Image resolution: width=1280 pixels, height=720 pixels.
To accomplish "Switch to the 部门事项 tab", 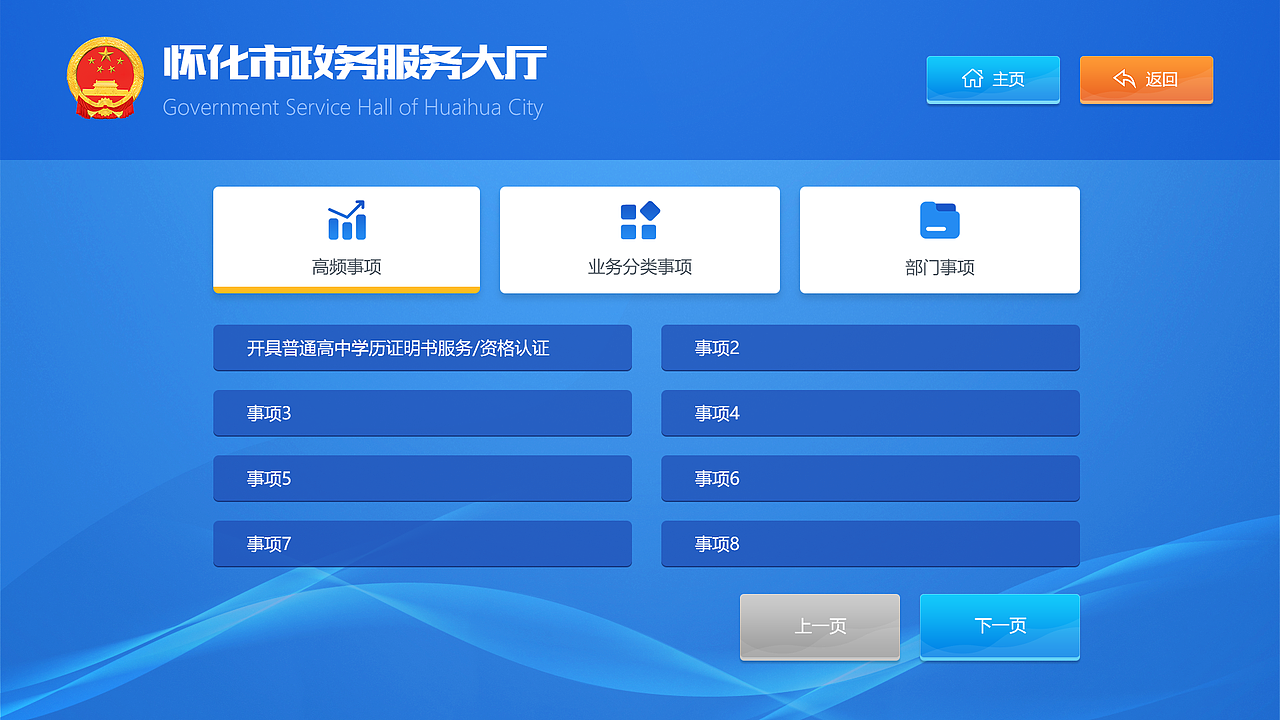I will (939, 240).
